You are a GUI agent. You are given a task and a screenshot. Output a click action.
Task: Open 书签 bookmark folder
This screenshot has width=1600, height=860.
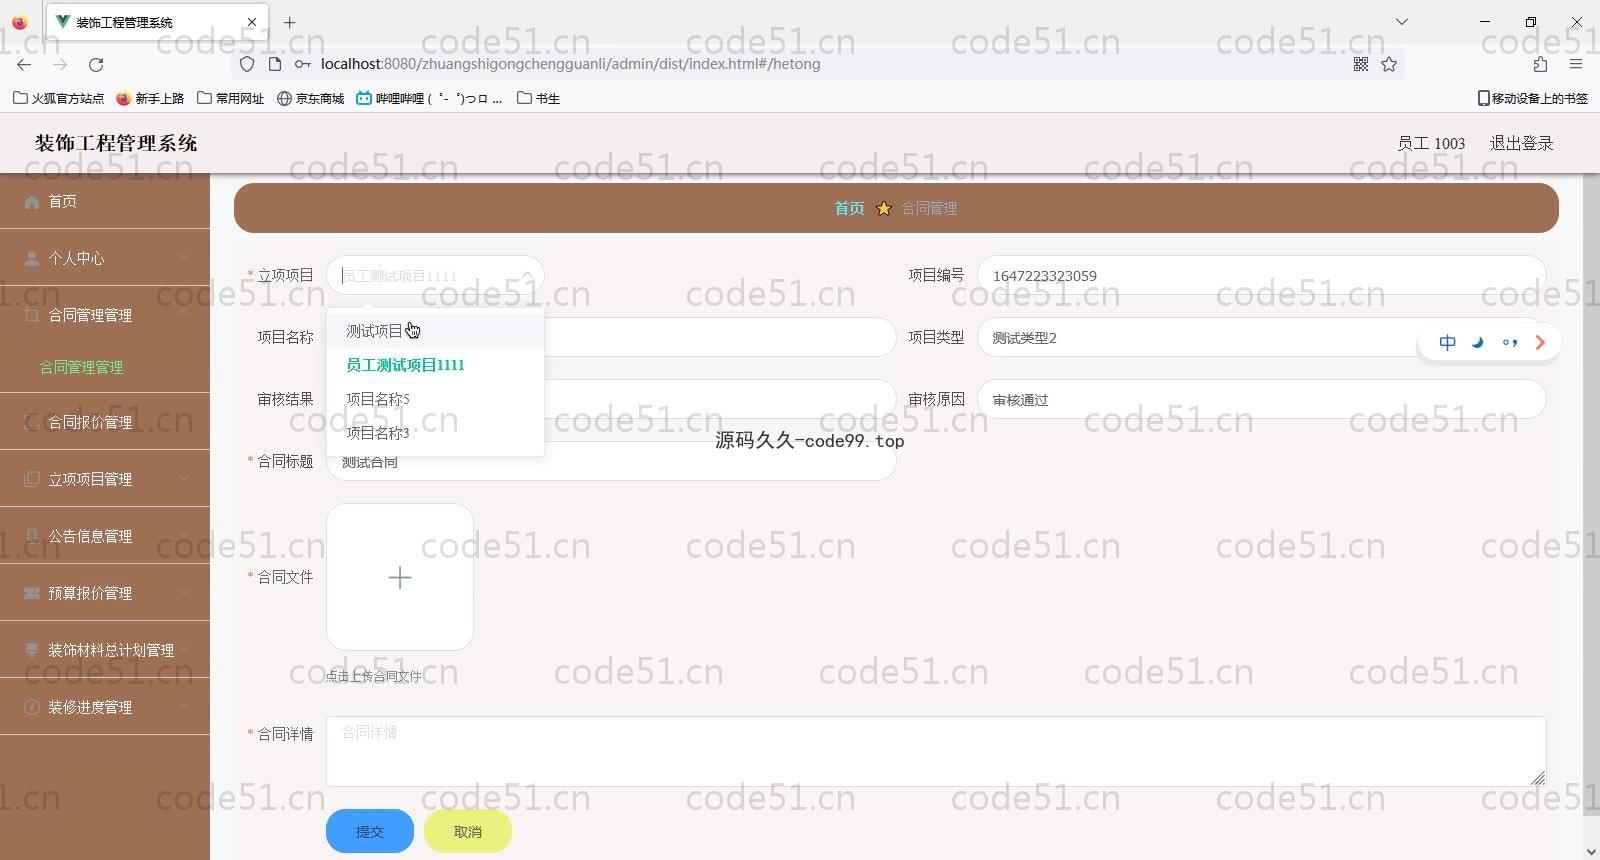tap(538, 98)
